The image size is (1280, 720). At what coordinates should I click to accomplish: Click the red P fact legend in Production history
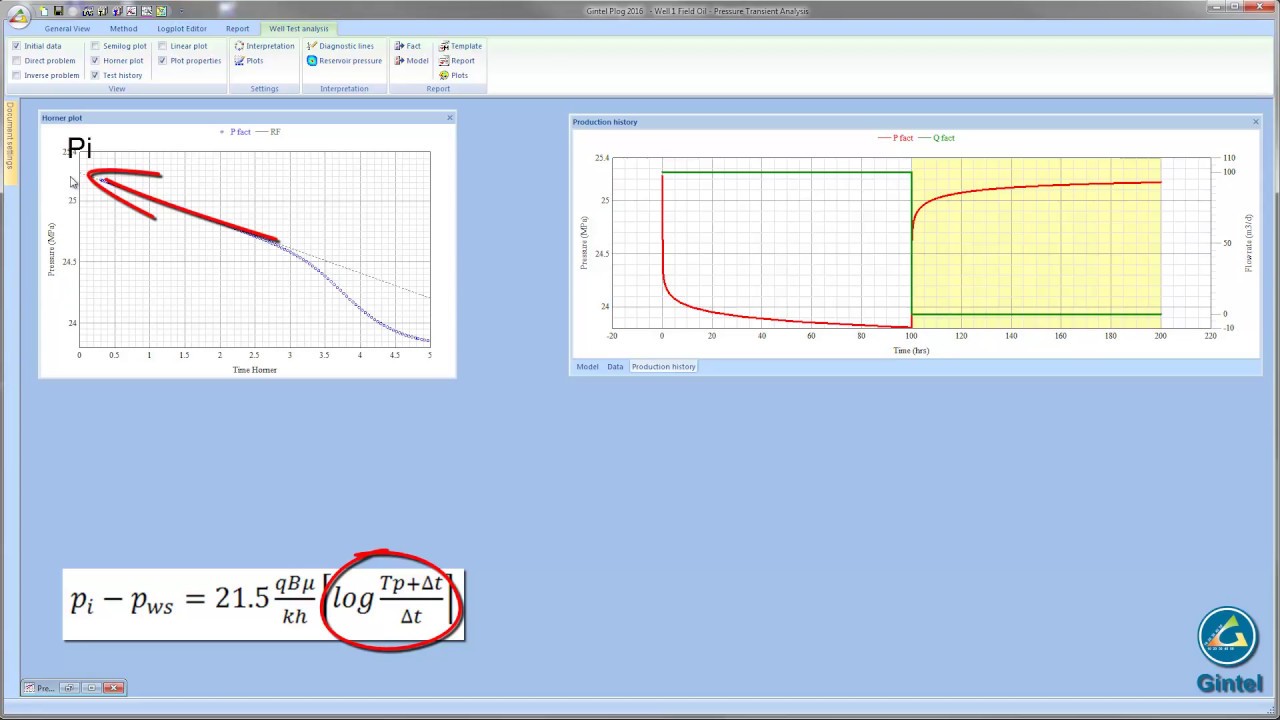895,138
